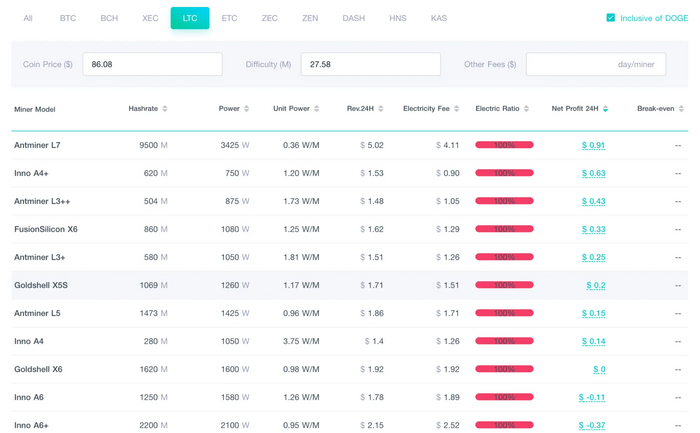Click Inno A6 negative profit link

(591, 397)
